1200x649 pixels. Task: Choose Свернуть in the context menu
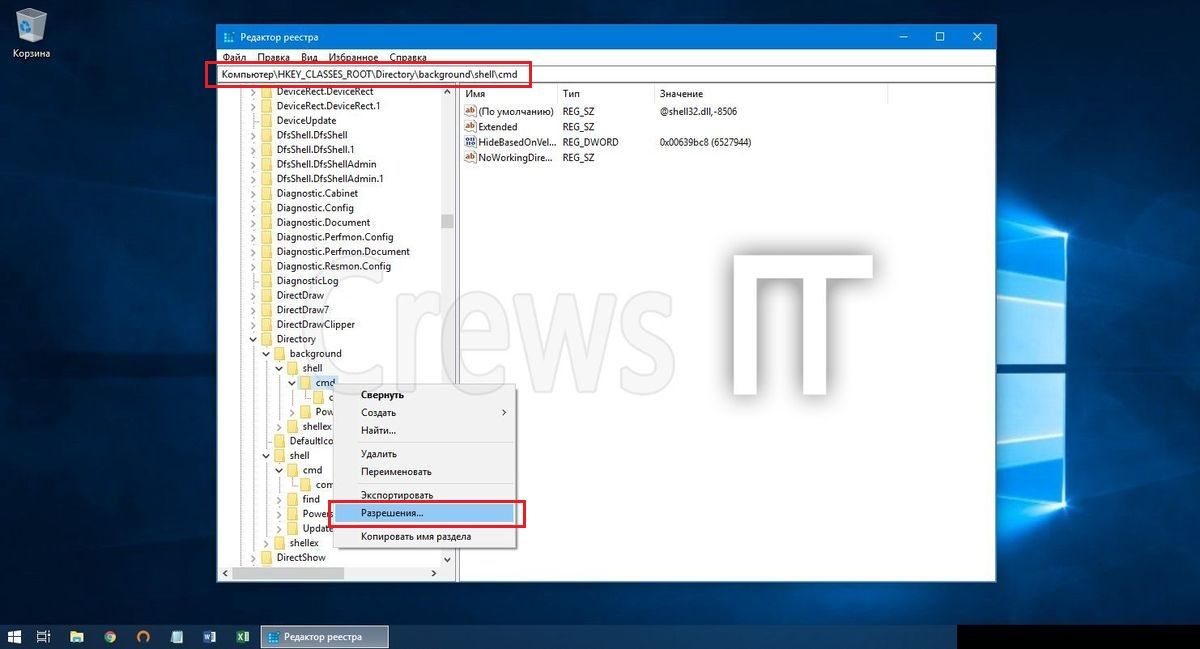pos(424,394)
